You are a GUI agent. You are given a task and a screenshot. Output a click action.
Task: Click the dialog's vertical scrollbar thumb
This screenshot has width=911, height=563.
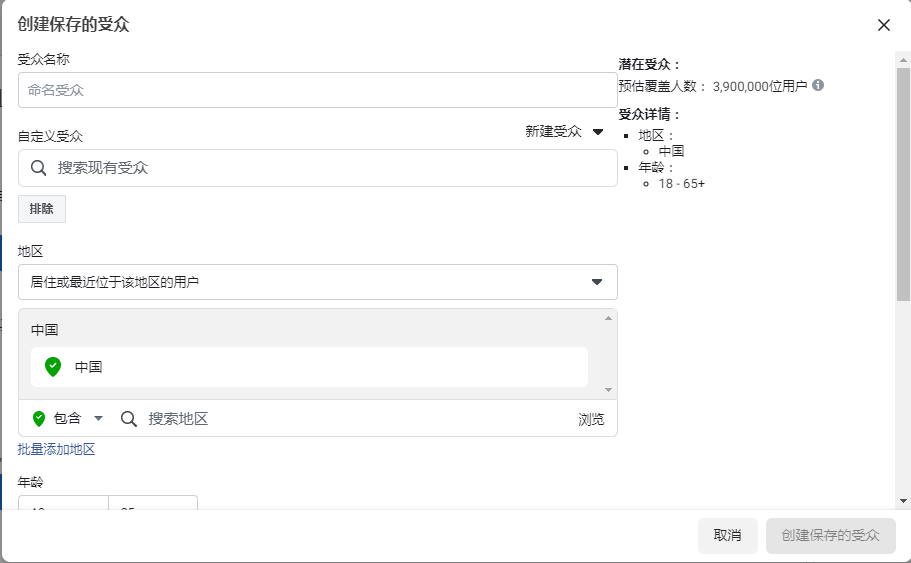[x=903, y=180]
